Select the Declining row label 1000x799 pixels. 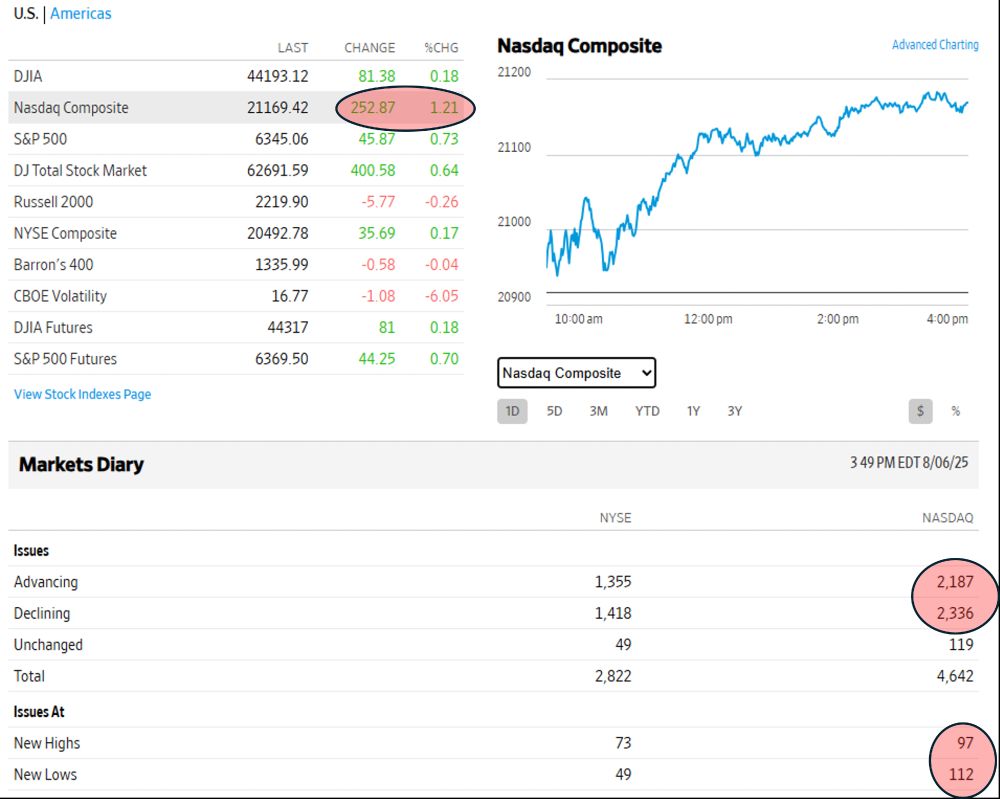click(x=42, y=613)
